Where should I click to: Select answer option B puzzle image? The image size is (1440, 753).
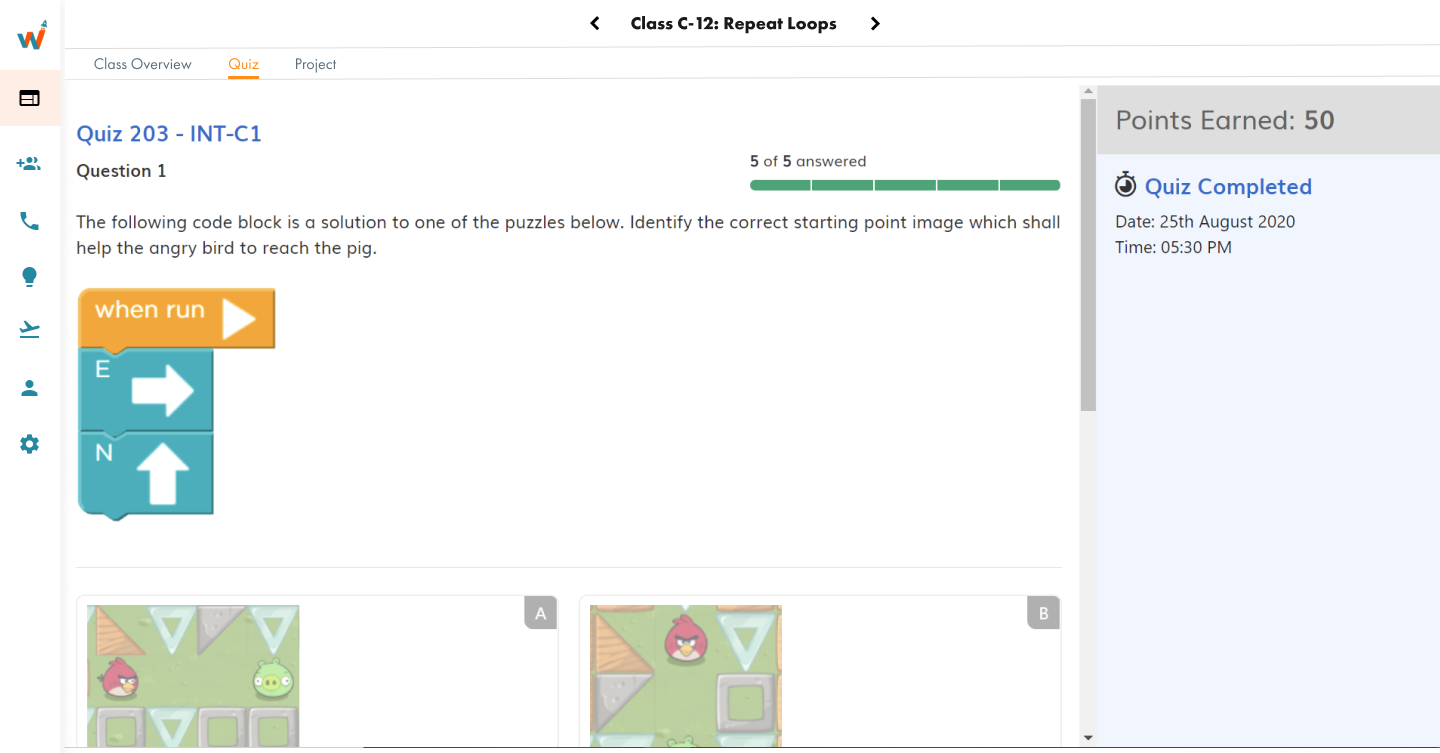pos(686,676)
